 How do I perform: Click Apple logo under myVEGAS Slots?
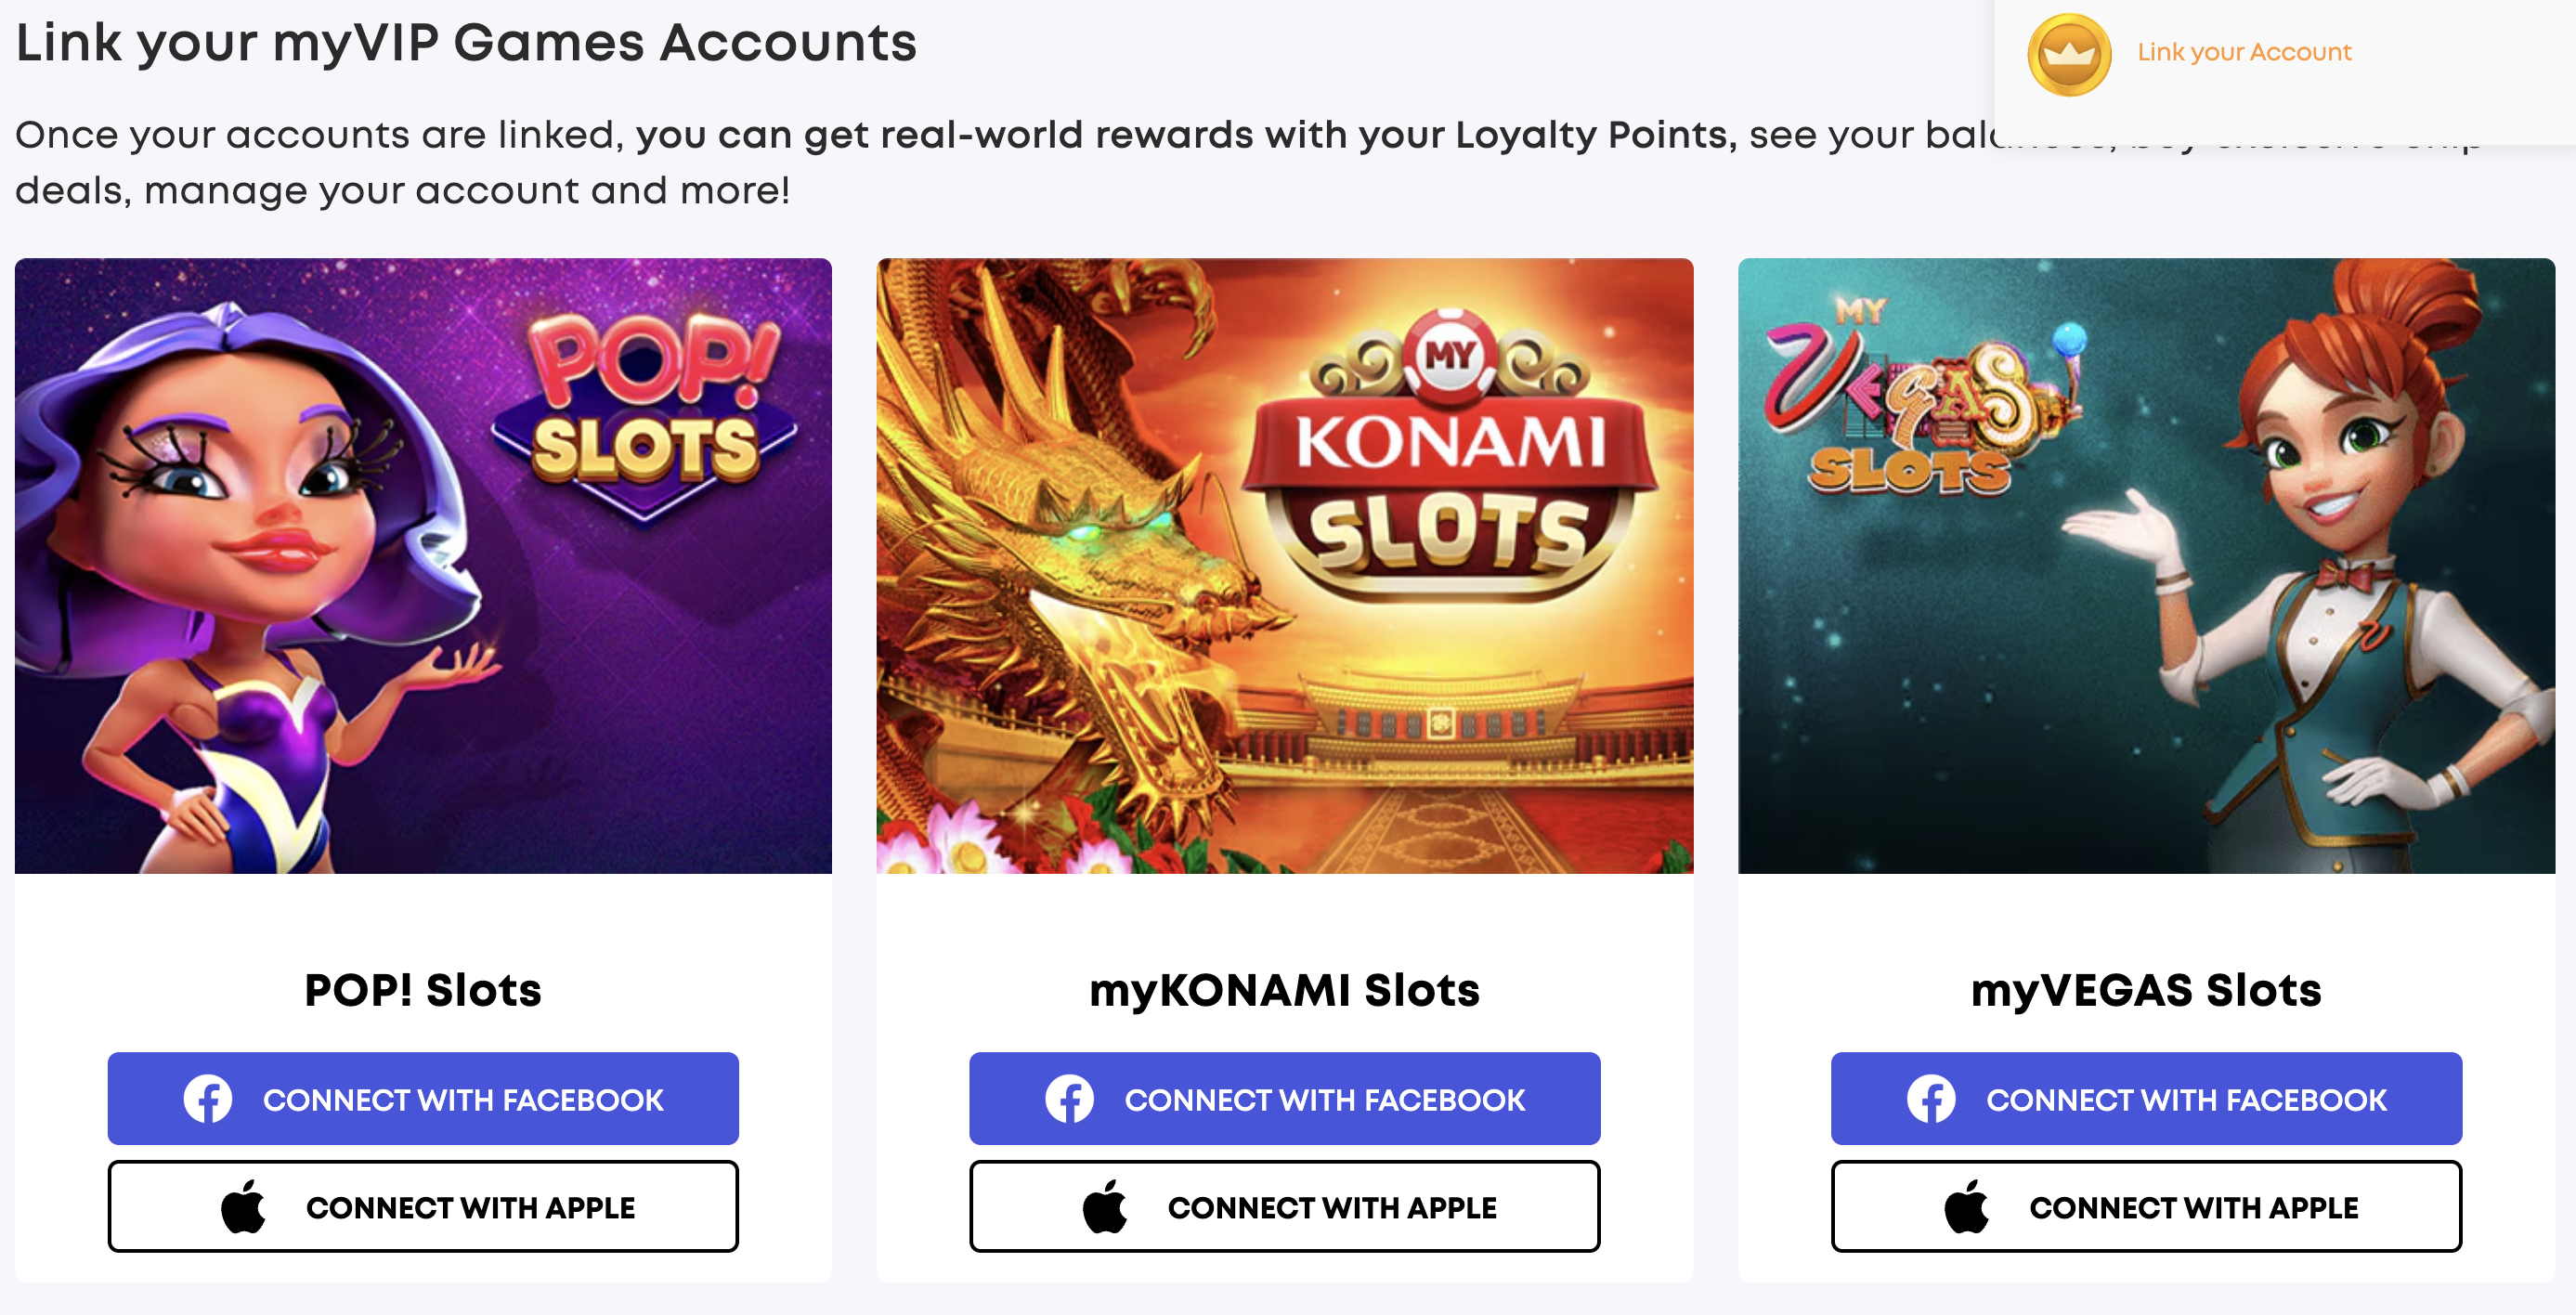(1967, 1206)
